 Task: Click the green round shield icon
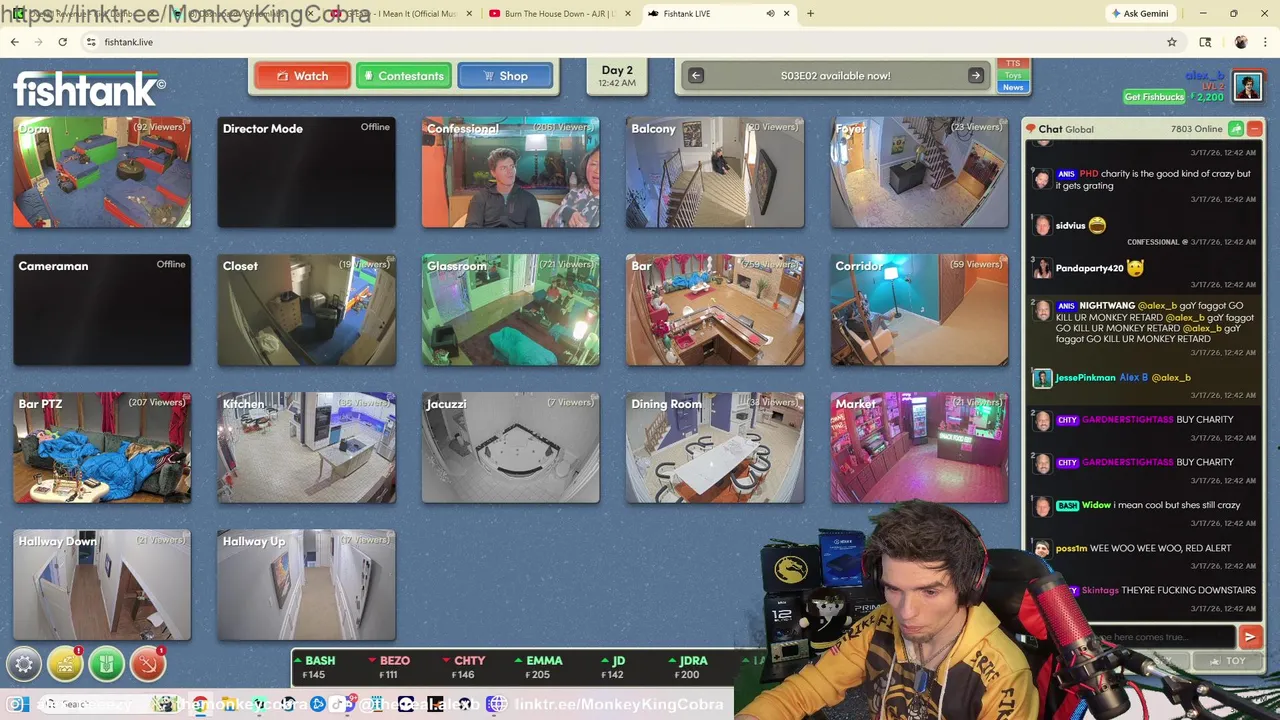click(x=106, y=664)
